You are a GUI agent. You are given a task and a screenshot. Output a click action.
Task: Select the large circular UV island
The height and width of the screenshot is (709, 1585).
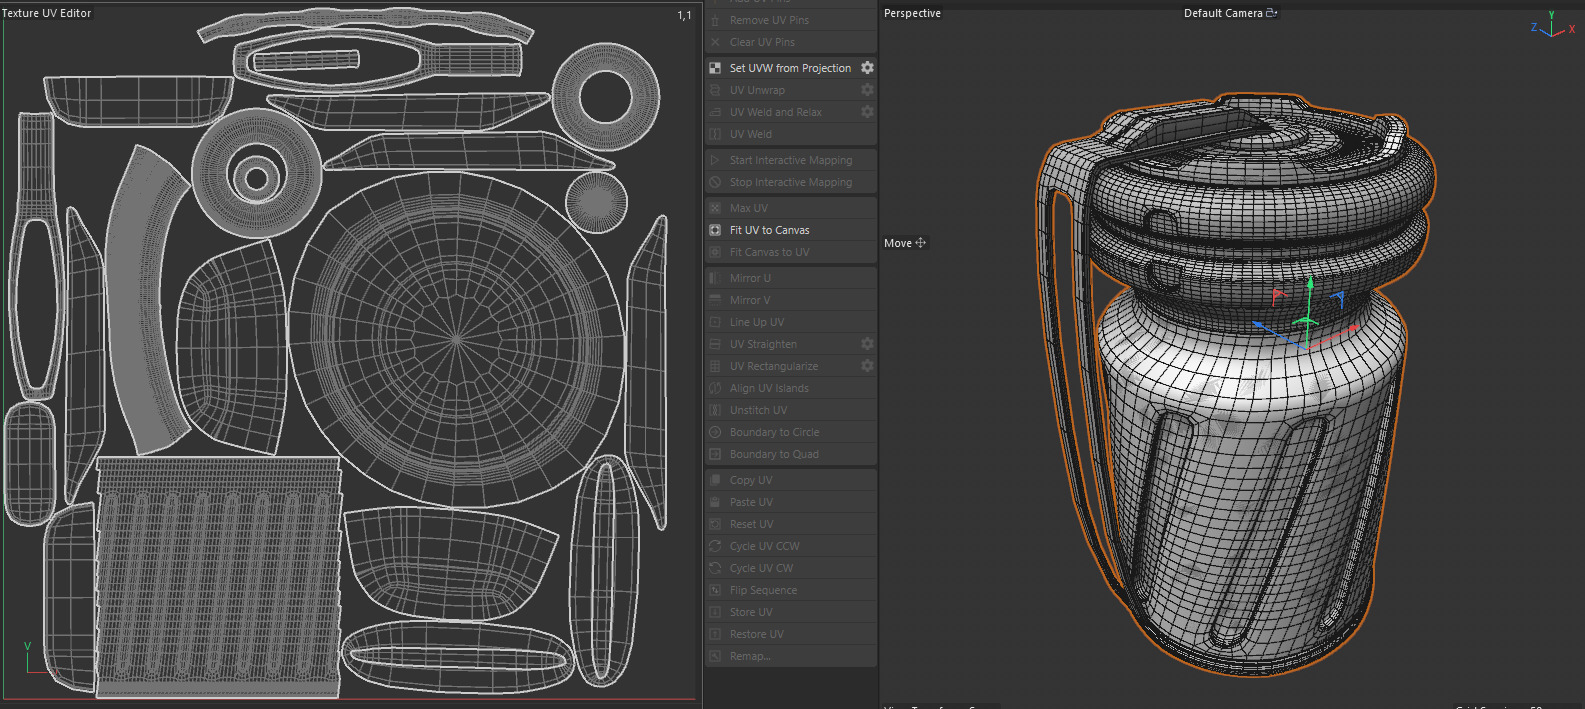click(x=457, y=339)
